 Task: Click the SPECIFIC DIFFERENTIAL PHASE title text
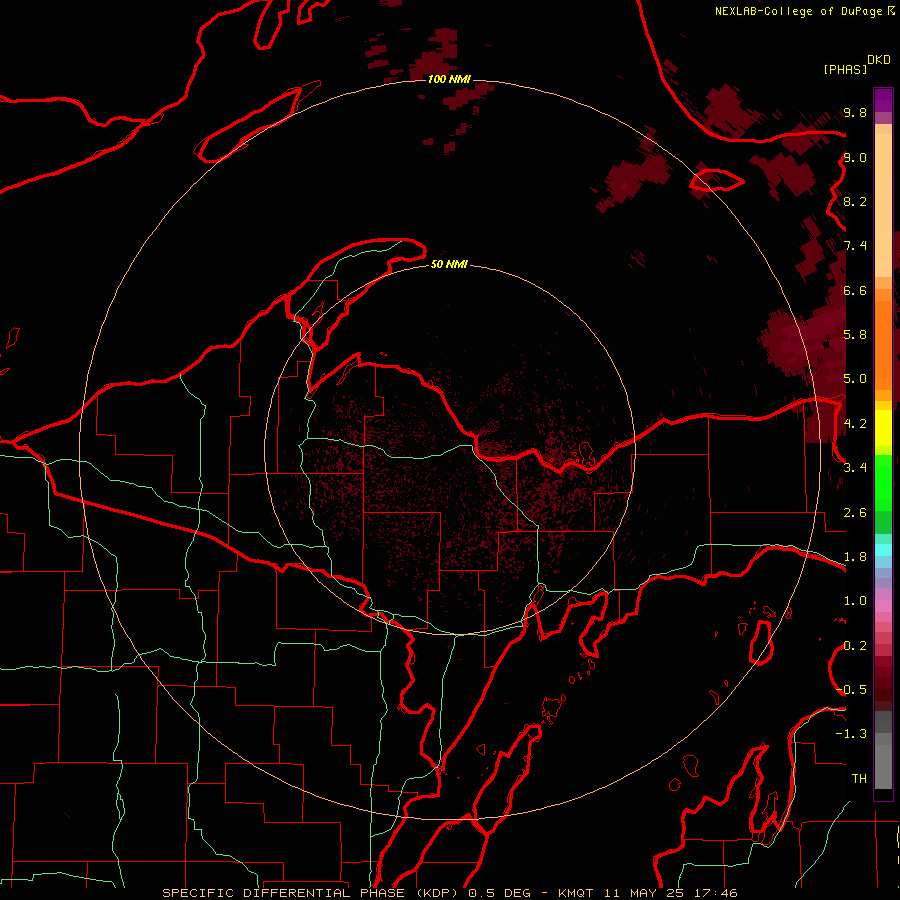(x=284, y=893)
